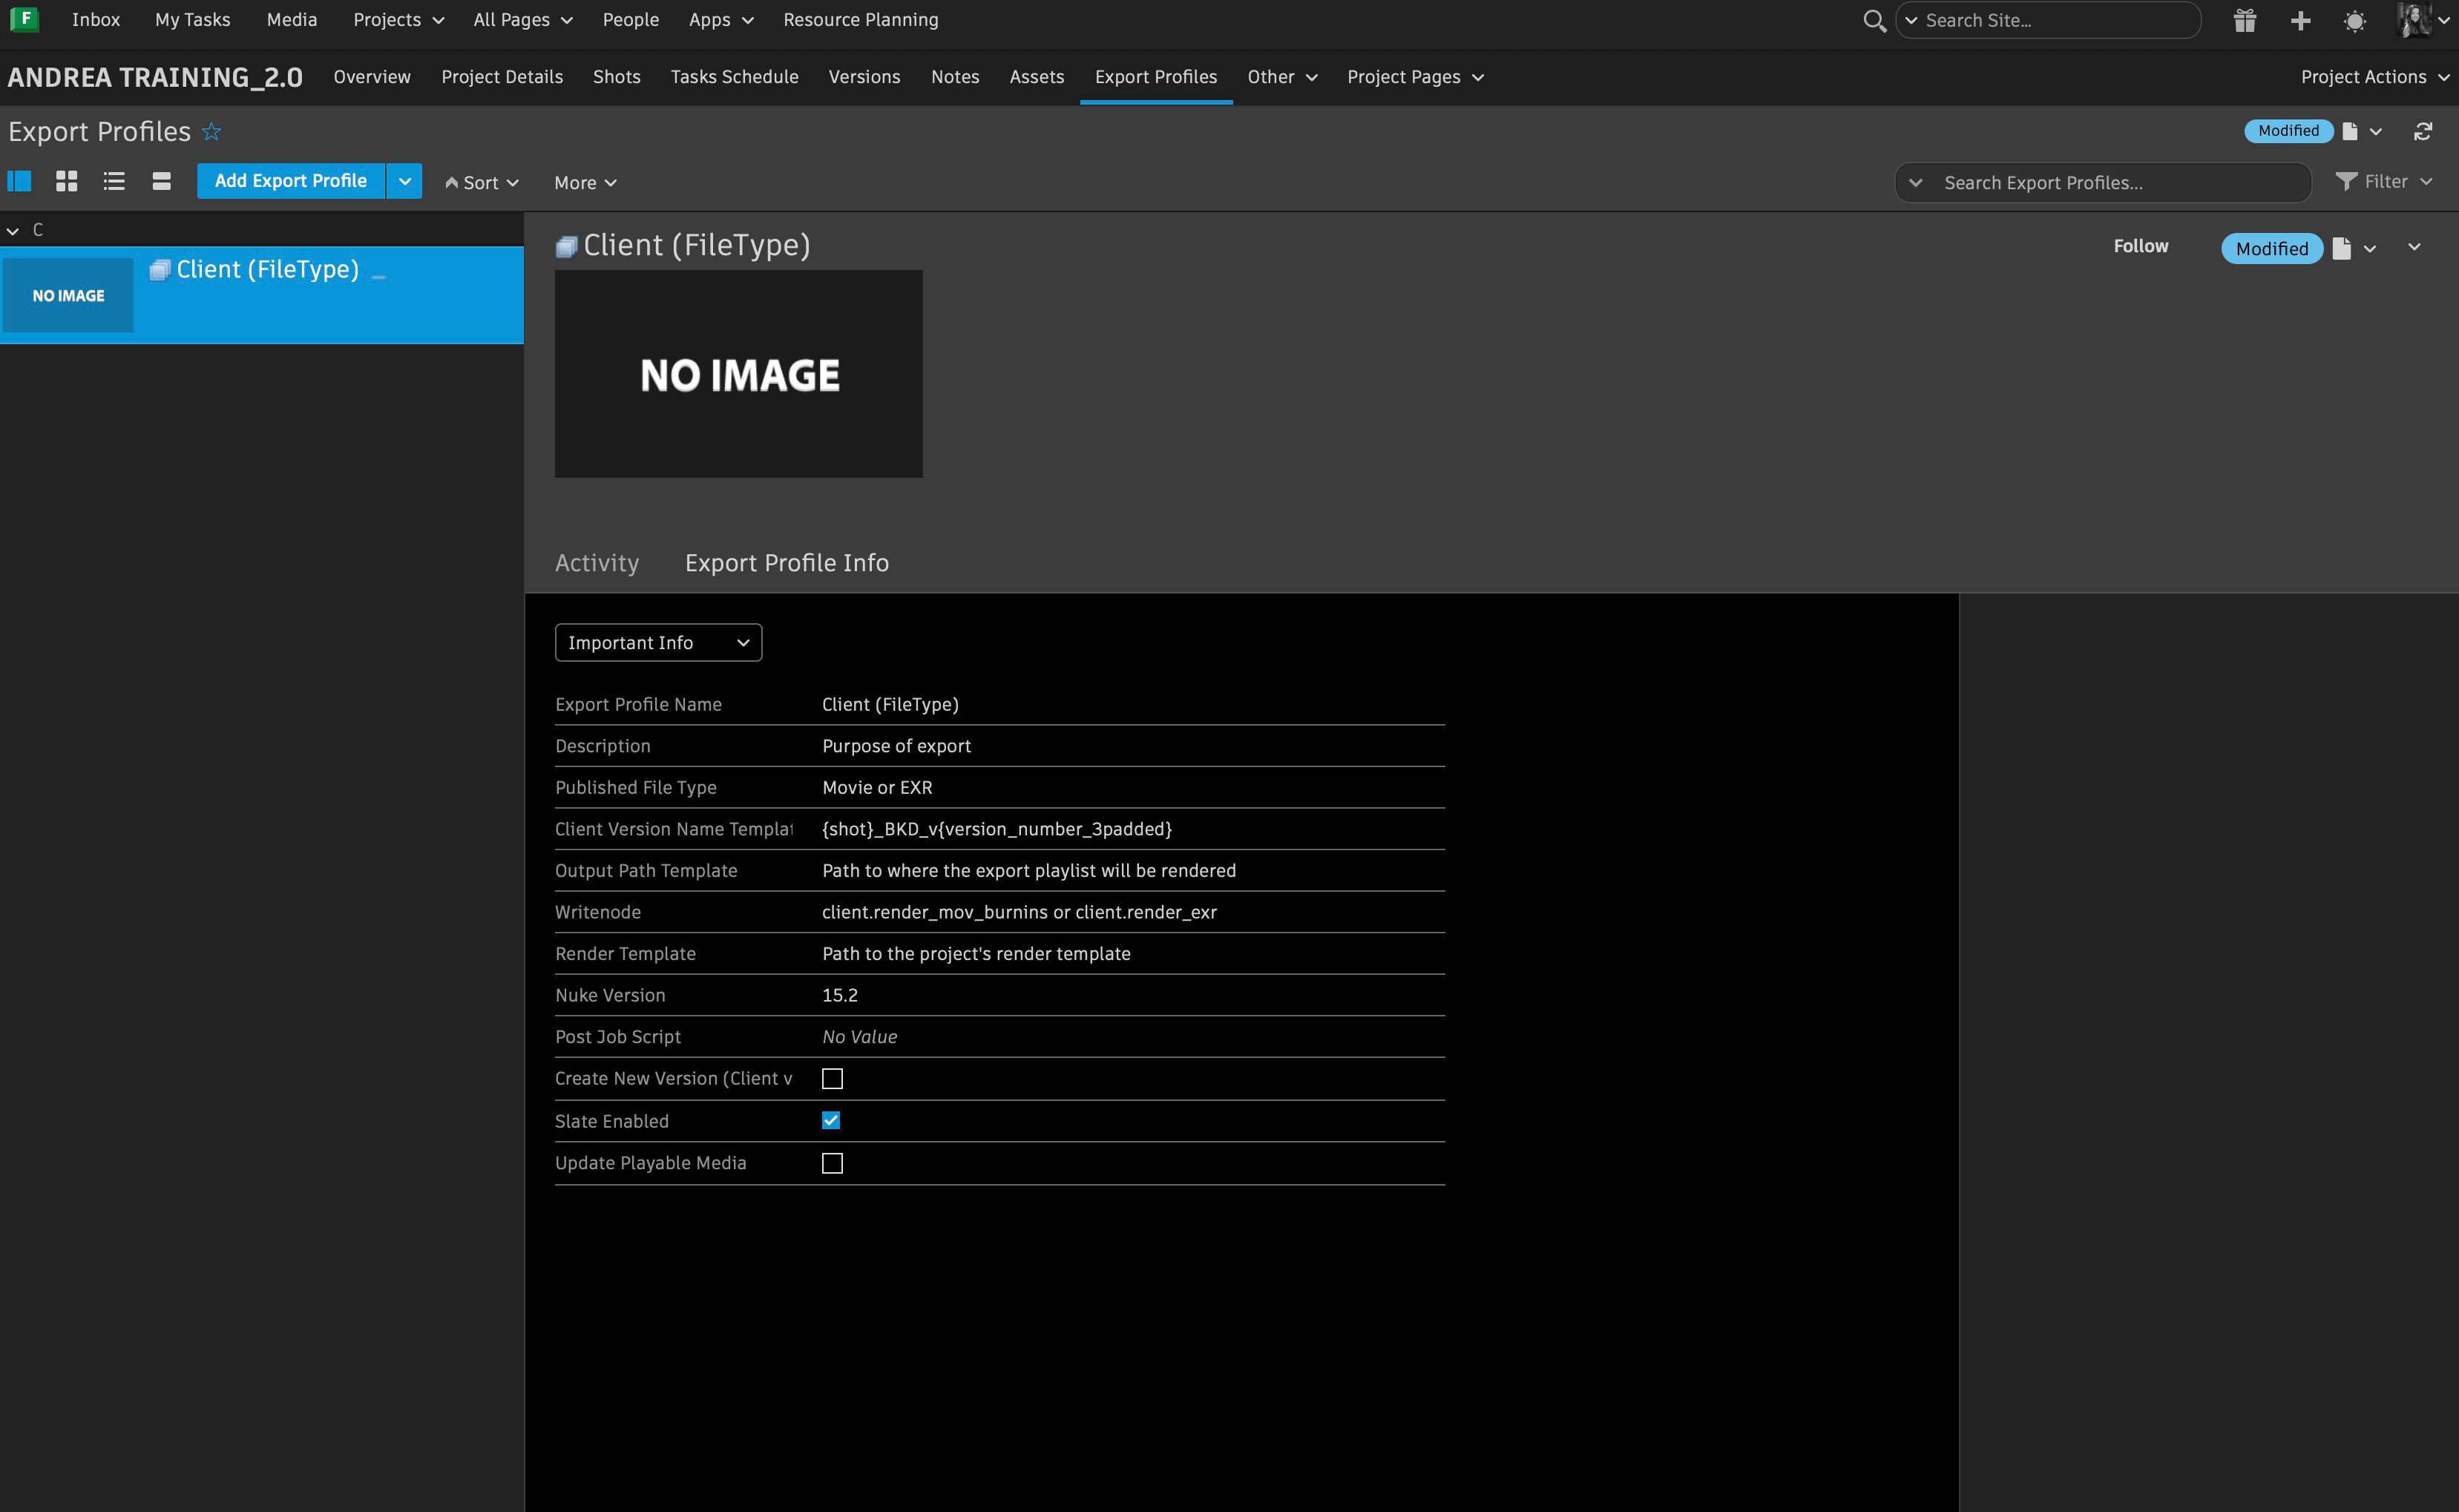2459x1512 pixels.
Task: Check the Create New Version checkbox
Action: click(832, 1078)
